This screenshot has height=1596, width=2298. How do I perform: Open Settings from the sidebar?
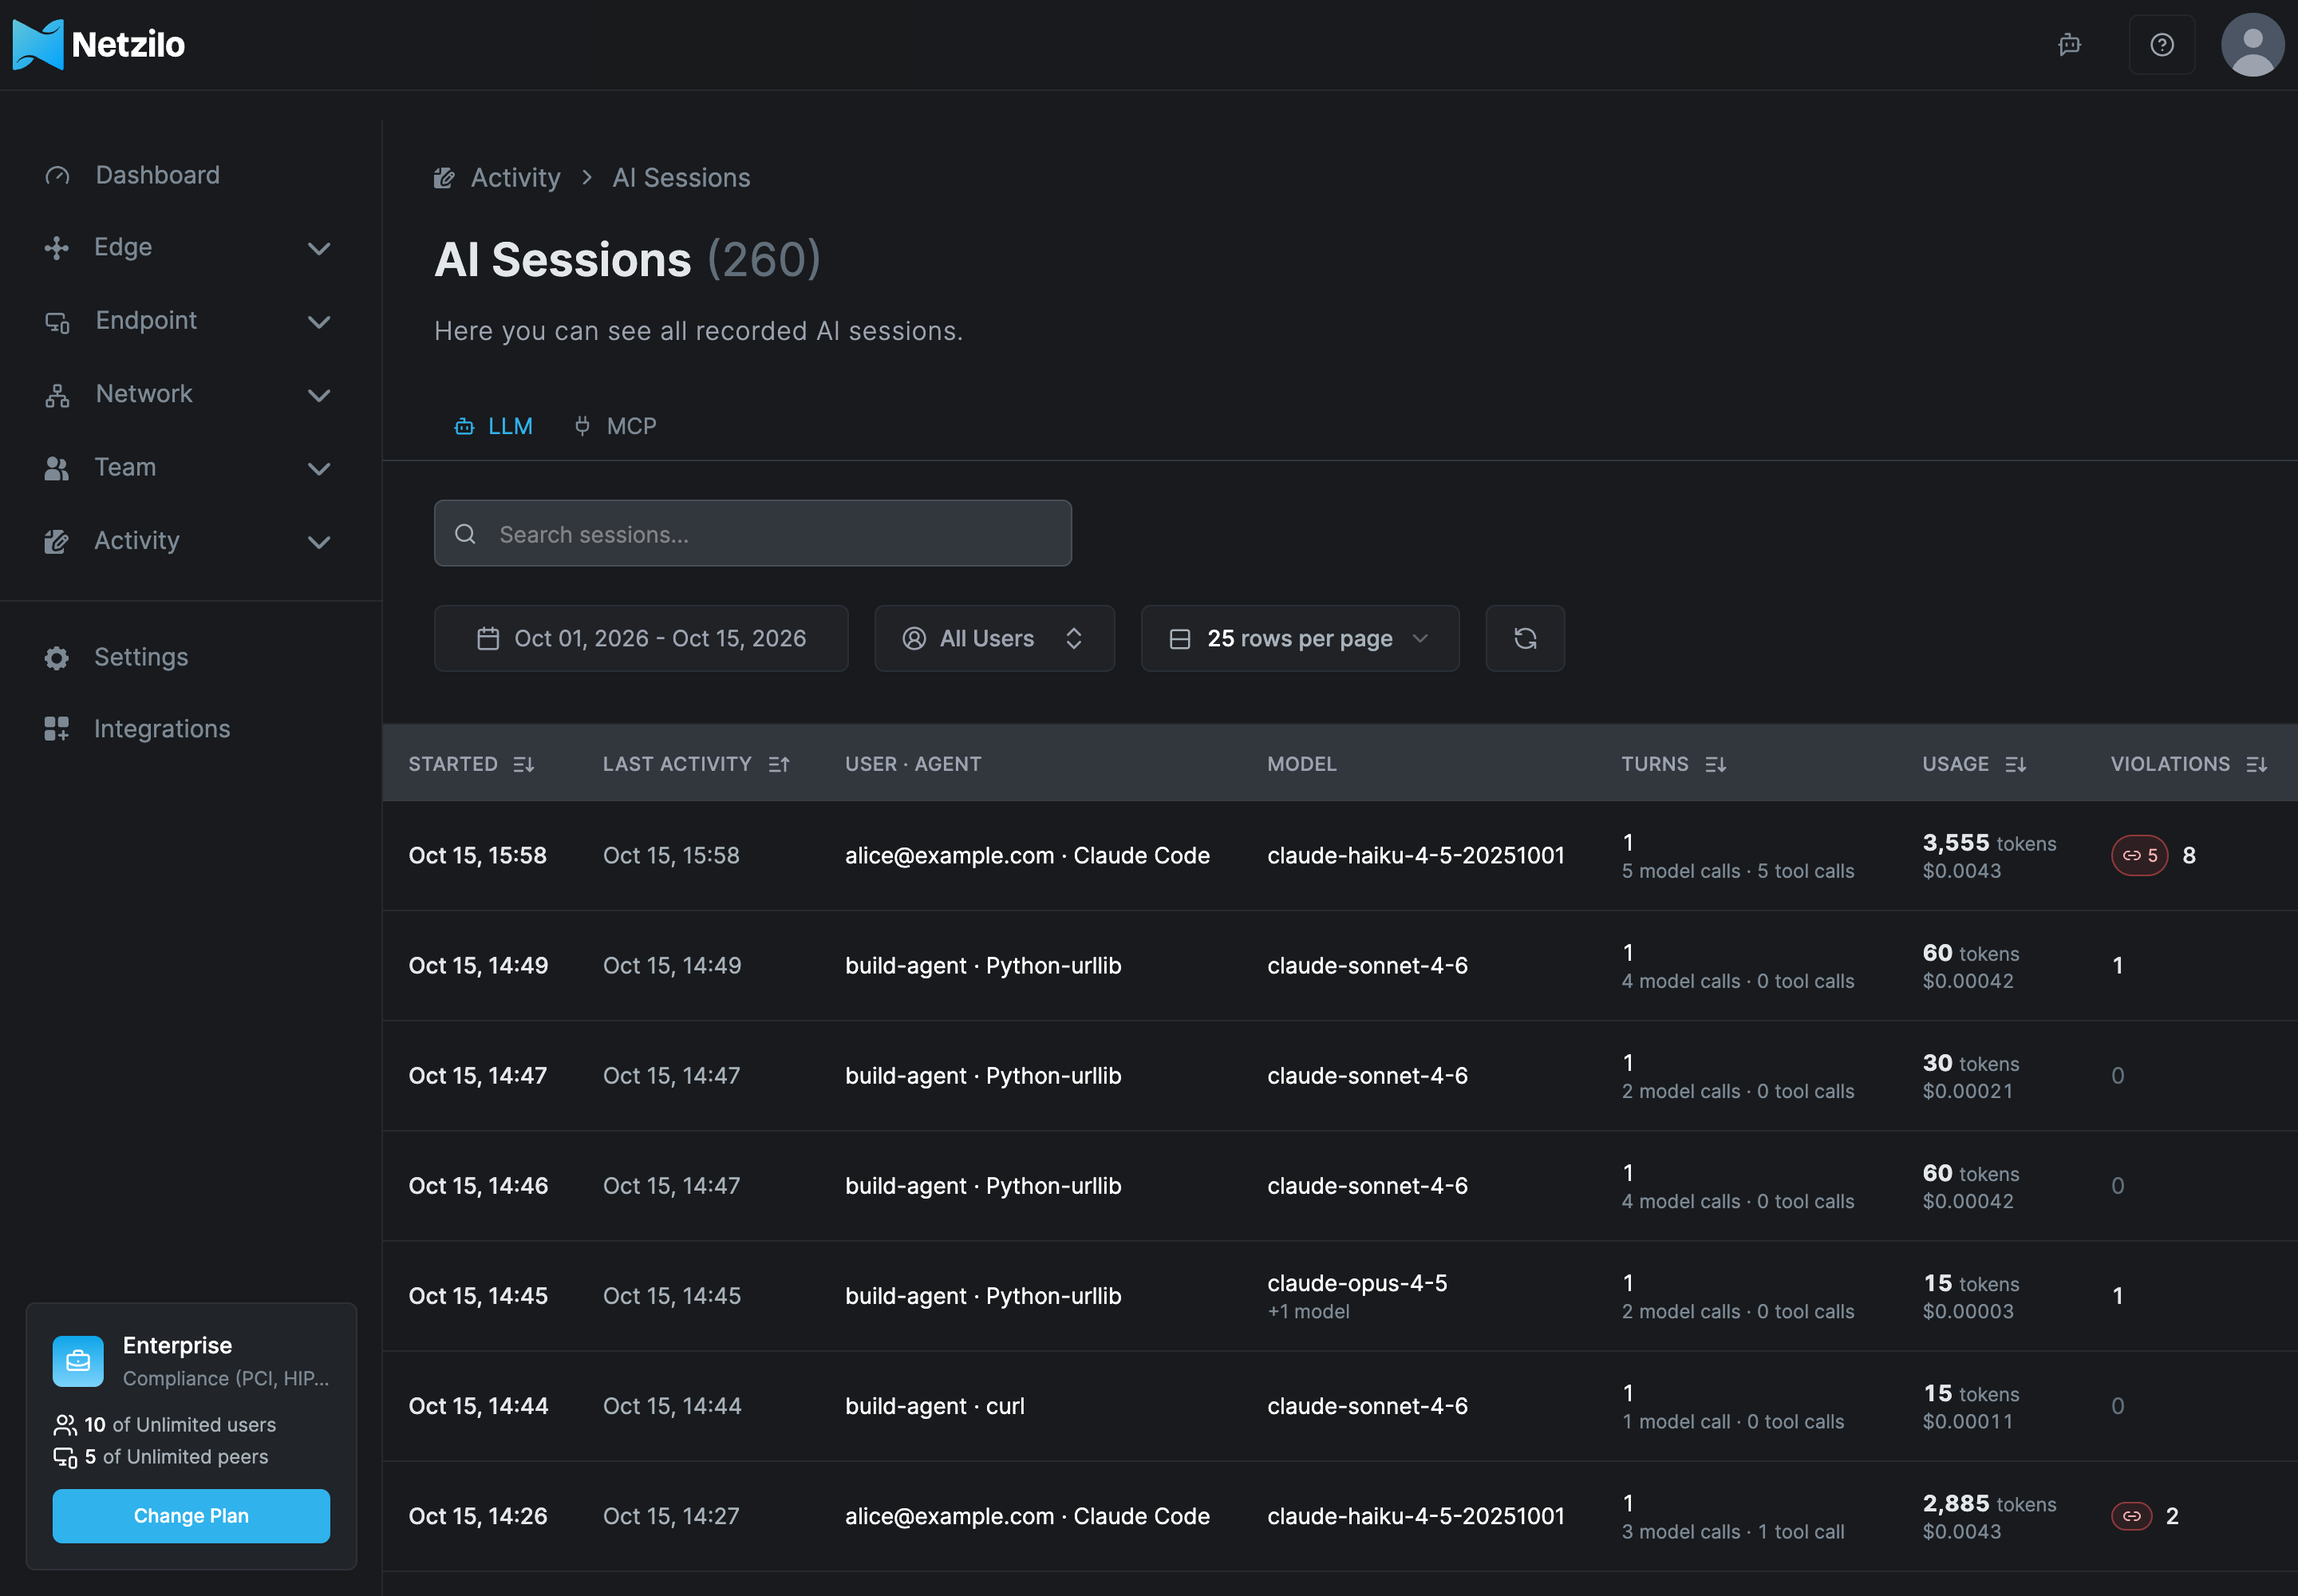point(141,657)
